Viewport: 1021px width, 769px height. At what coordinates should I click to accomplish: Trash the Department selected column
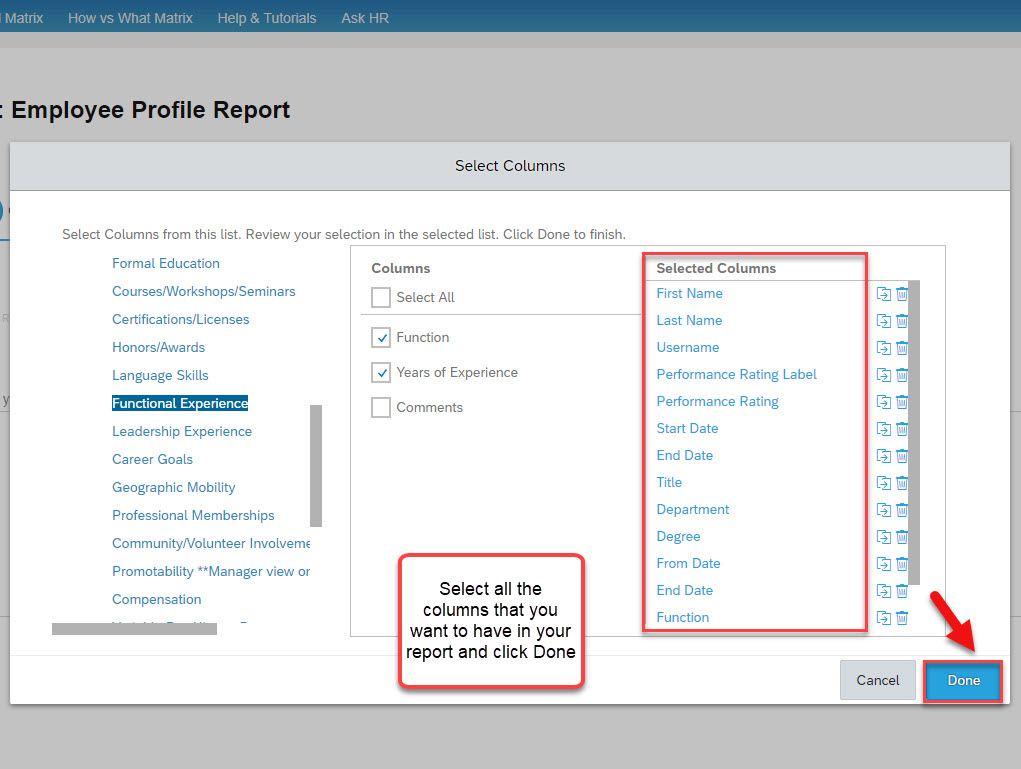(902, 509)
